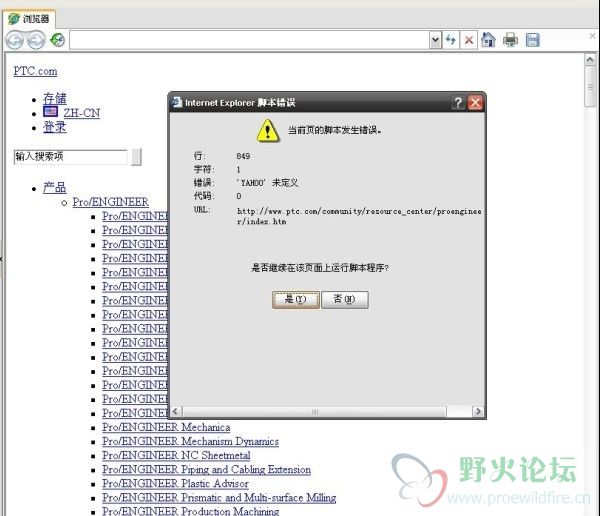The height and width of the screenshot is (516, 600).
Task: Print the page with the printer icon
Action: [510, 40]
